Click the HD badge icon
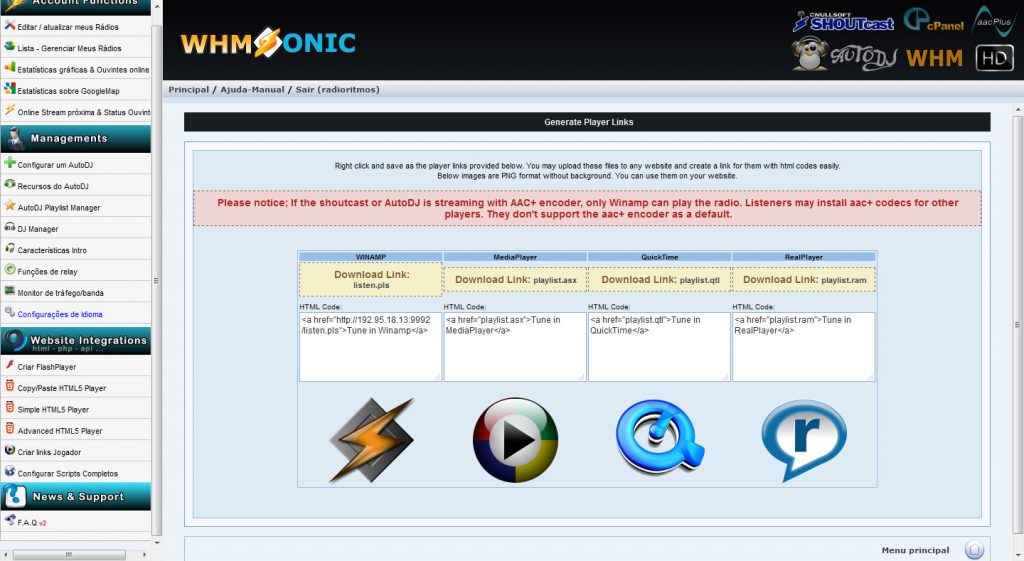This screenshot has width=1024, height=561. 994,58
